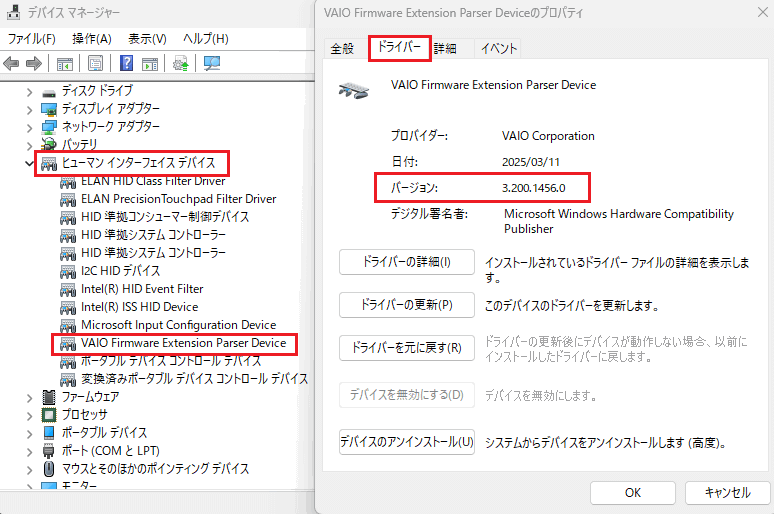Click the ヒューマン インターフェイス デバイス category icon
This screenshot has width=774, height=514.
coord(49,163)
